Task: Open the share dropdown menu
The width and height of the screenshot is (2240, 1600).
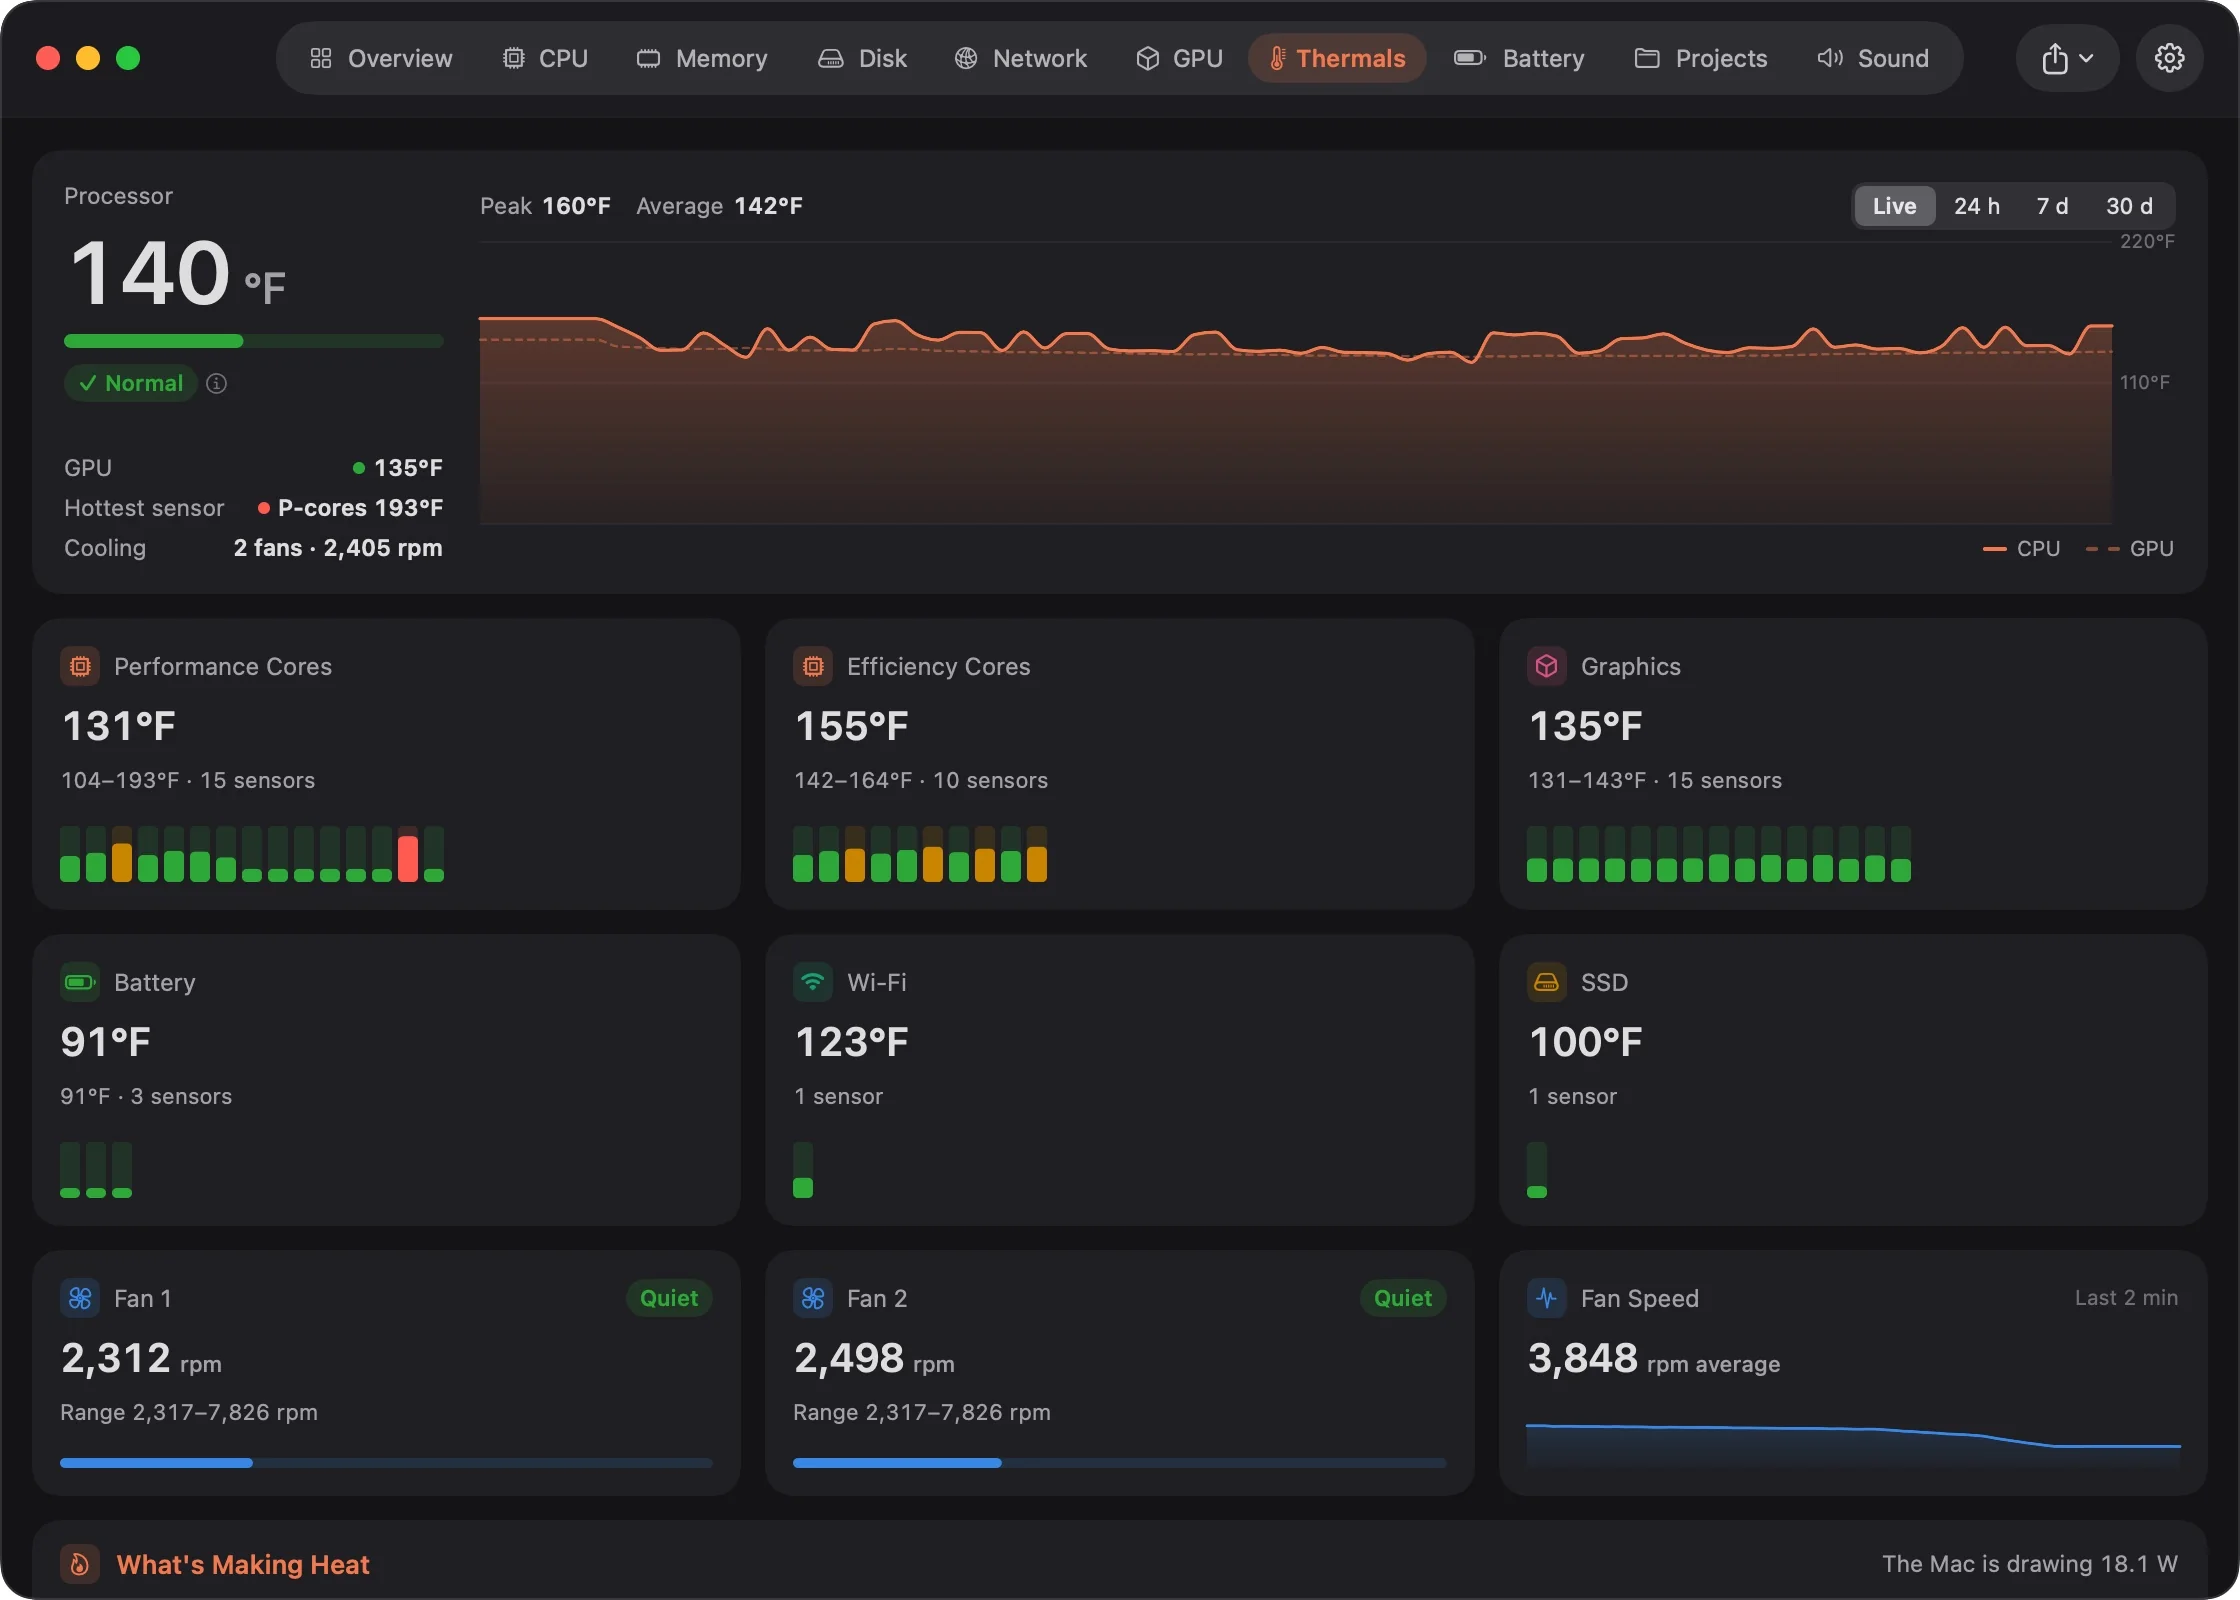Action: tap(2067, 58)
